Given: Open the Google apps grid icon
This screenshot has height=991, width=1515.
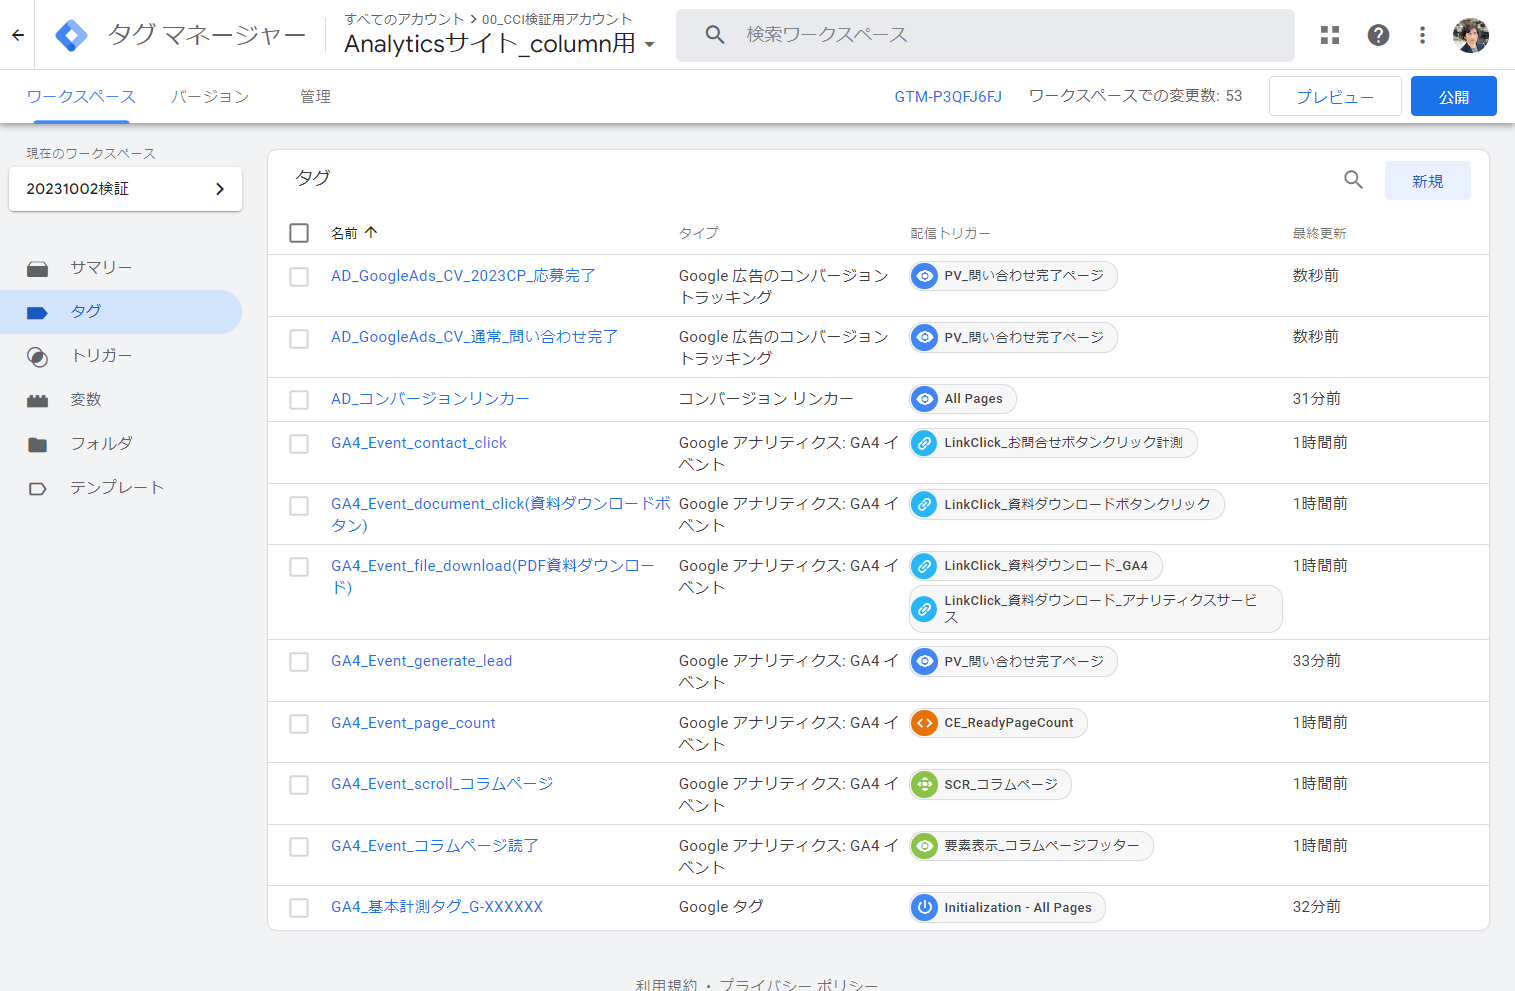Looking at the screenshot, I should [1329, 35].
